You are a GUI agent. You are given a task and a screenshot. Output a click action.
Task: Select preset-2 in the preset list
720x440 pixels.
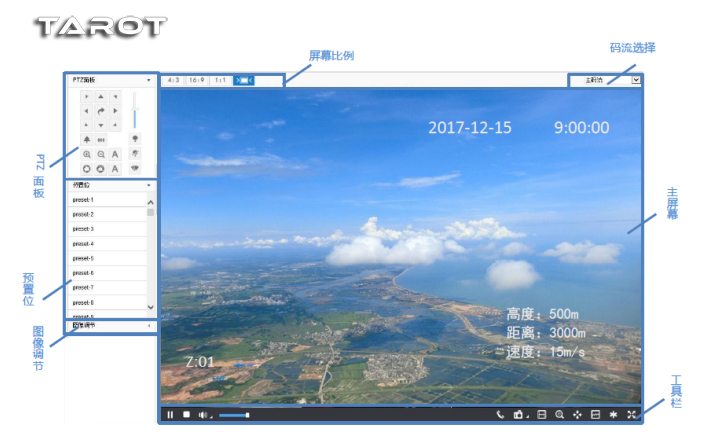pos(107,214)
